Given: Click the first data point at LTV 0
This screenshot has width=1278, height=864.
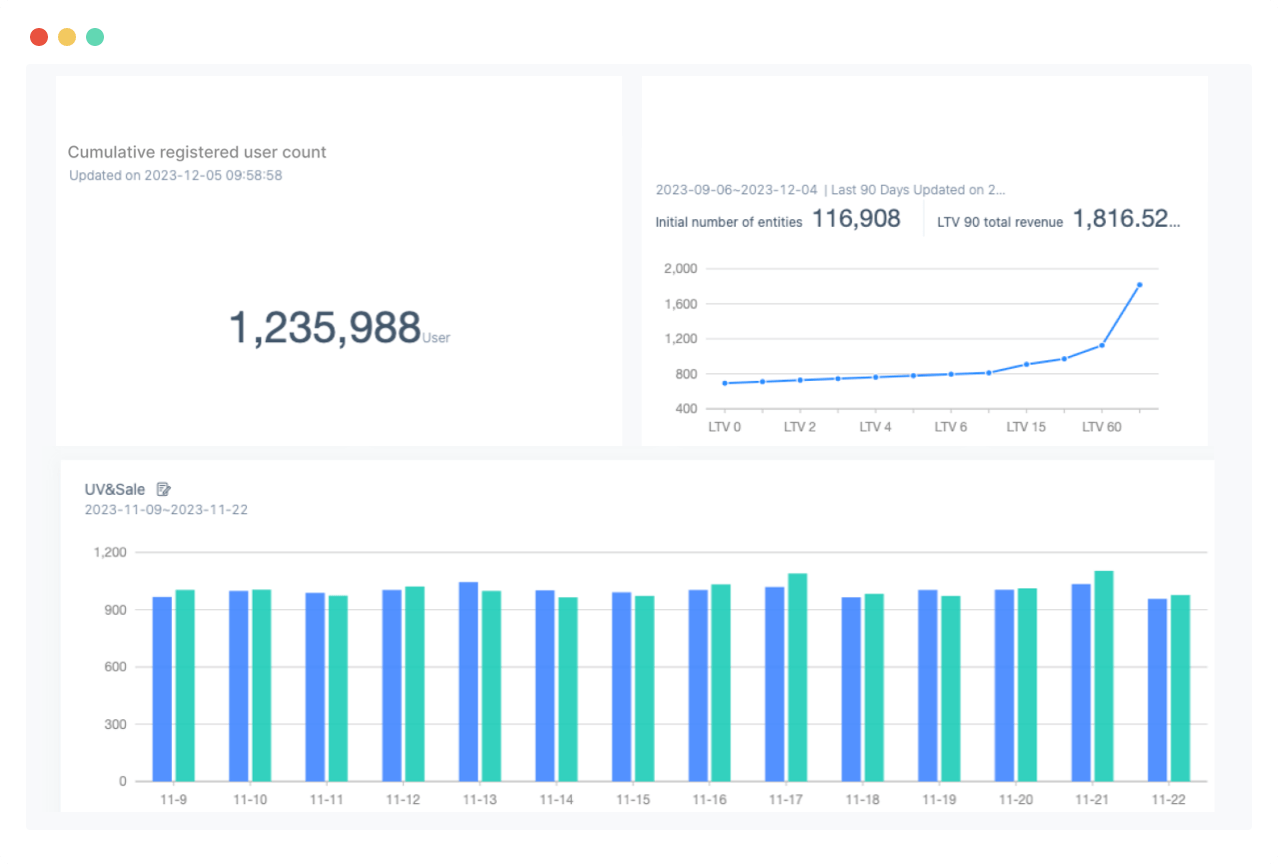Looking at the screenshot, I should [x=723, y=382].
